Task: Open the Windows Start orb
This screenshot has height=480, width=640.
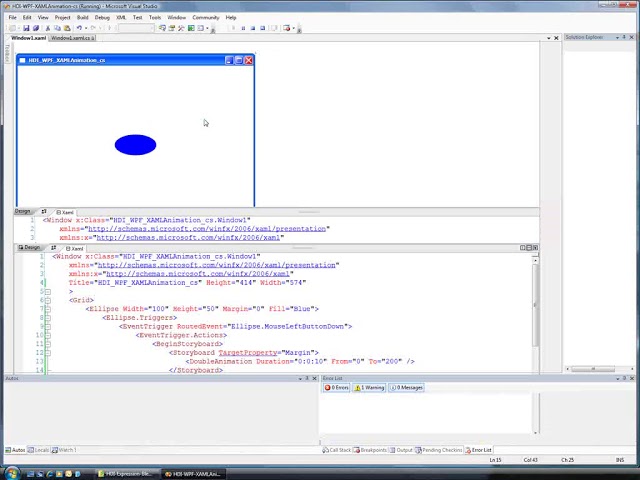Action: pos(12,473)
